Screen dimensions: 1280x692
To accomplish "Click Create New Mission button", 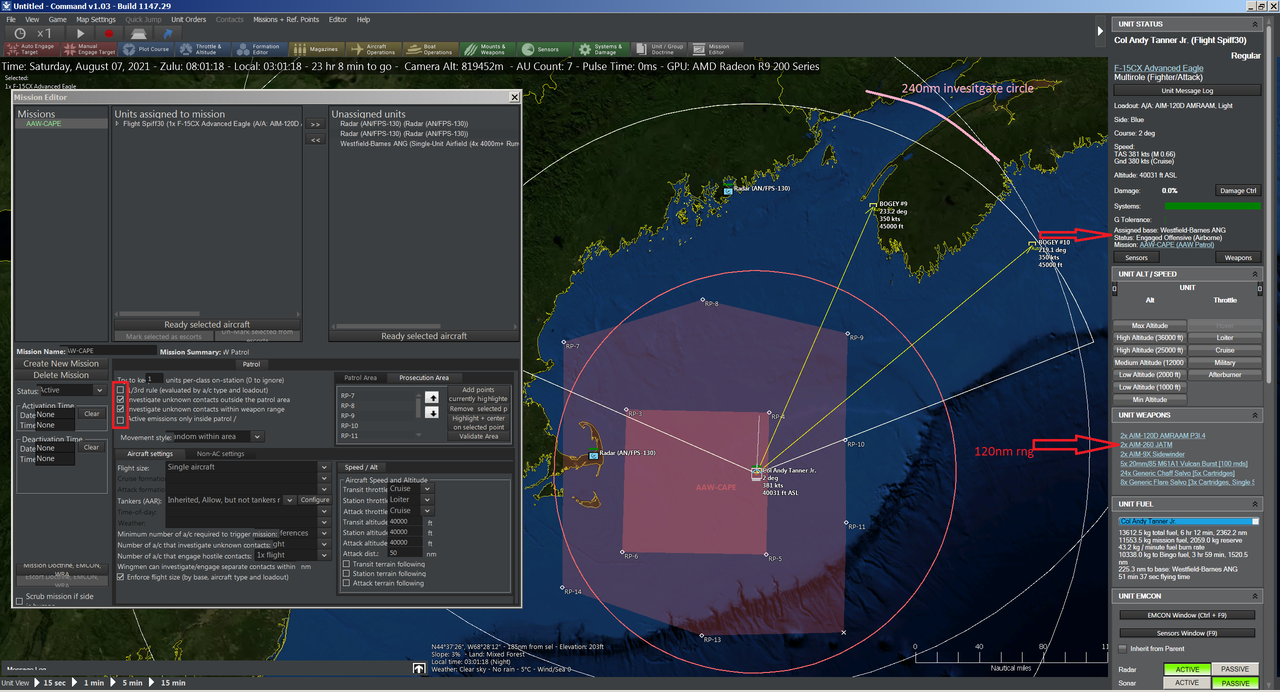I will (x=63, y=364).
